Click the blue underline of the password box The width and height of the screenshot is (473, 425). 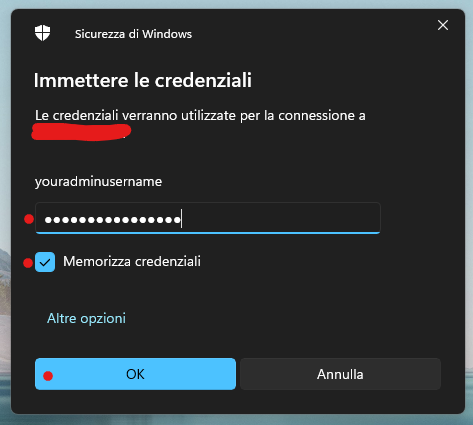click(x=208, y=233)
